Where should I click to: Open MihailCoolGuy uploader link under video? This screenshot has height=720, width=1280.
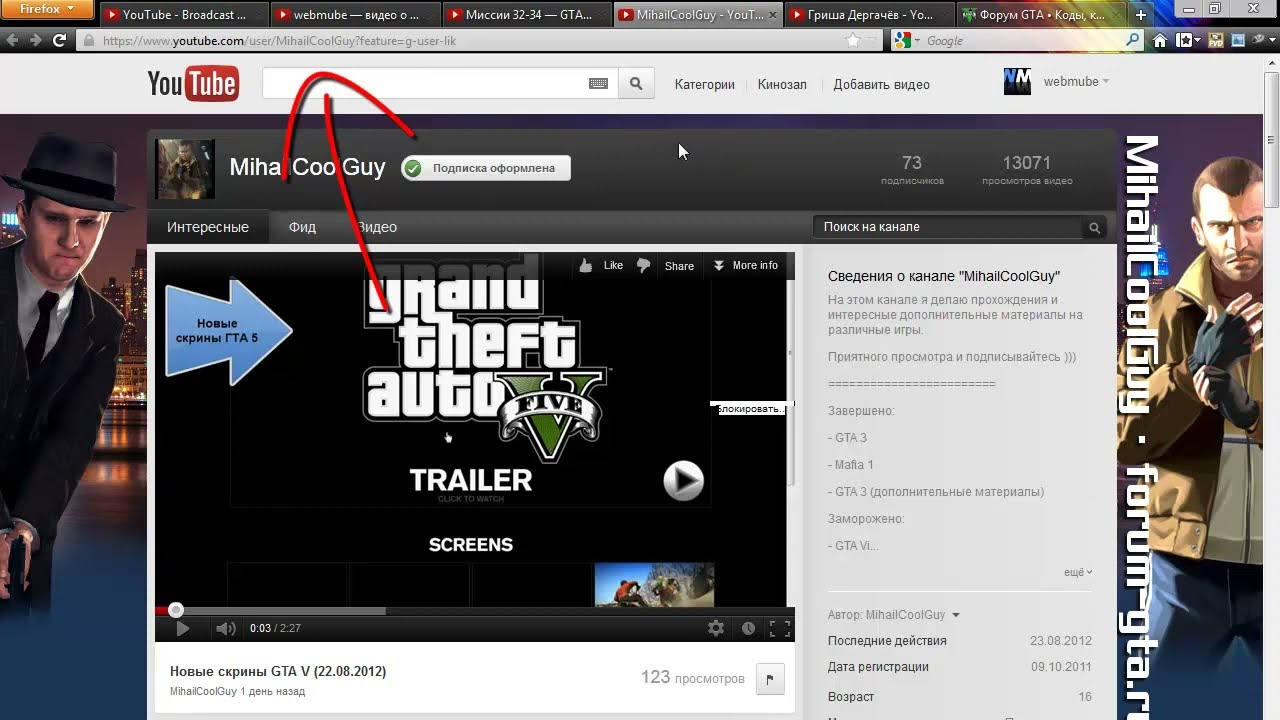(x=203, y=691)
